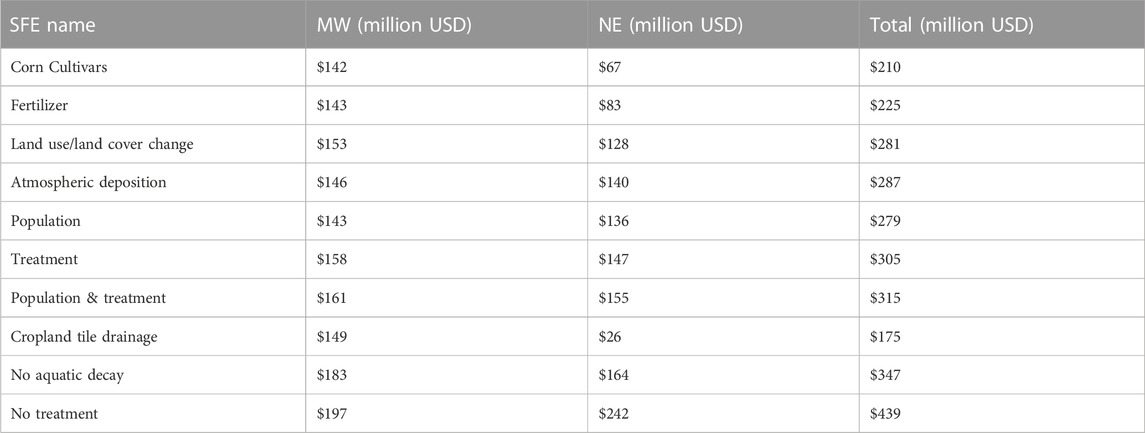Viewport: 1145px width, 433px height.
Task: Click the Land use/land cover change cell
Action: pyautogui.click(x=102, y=144)
